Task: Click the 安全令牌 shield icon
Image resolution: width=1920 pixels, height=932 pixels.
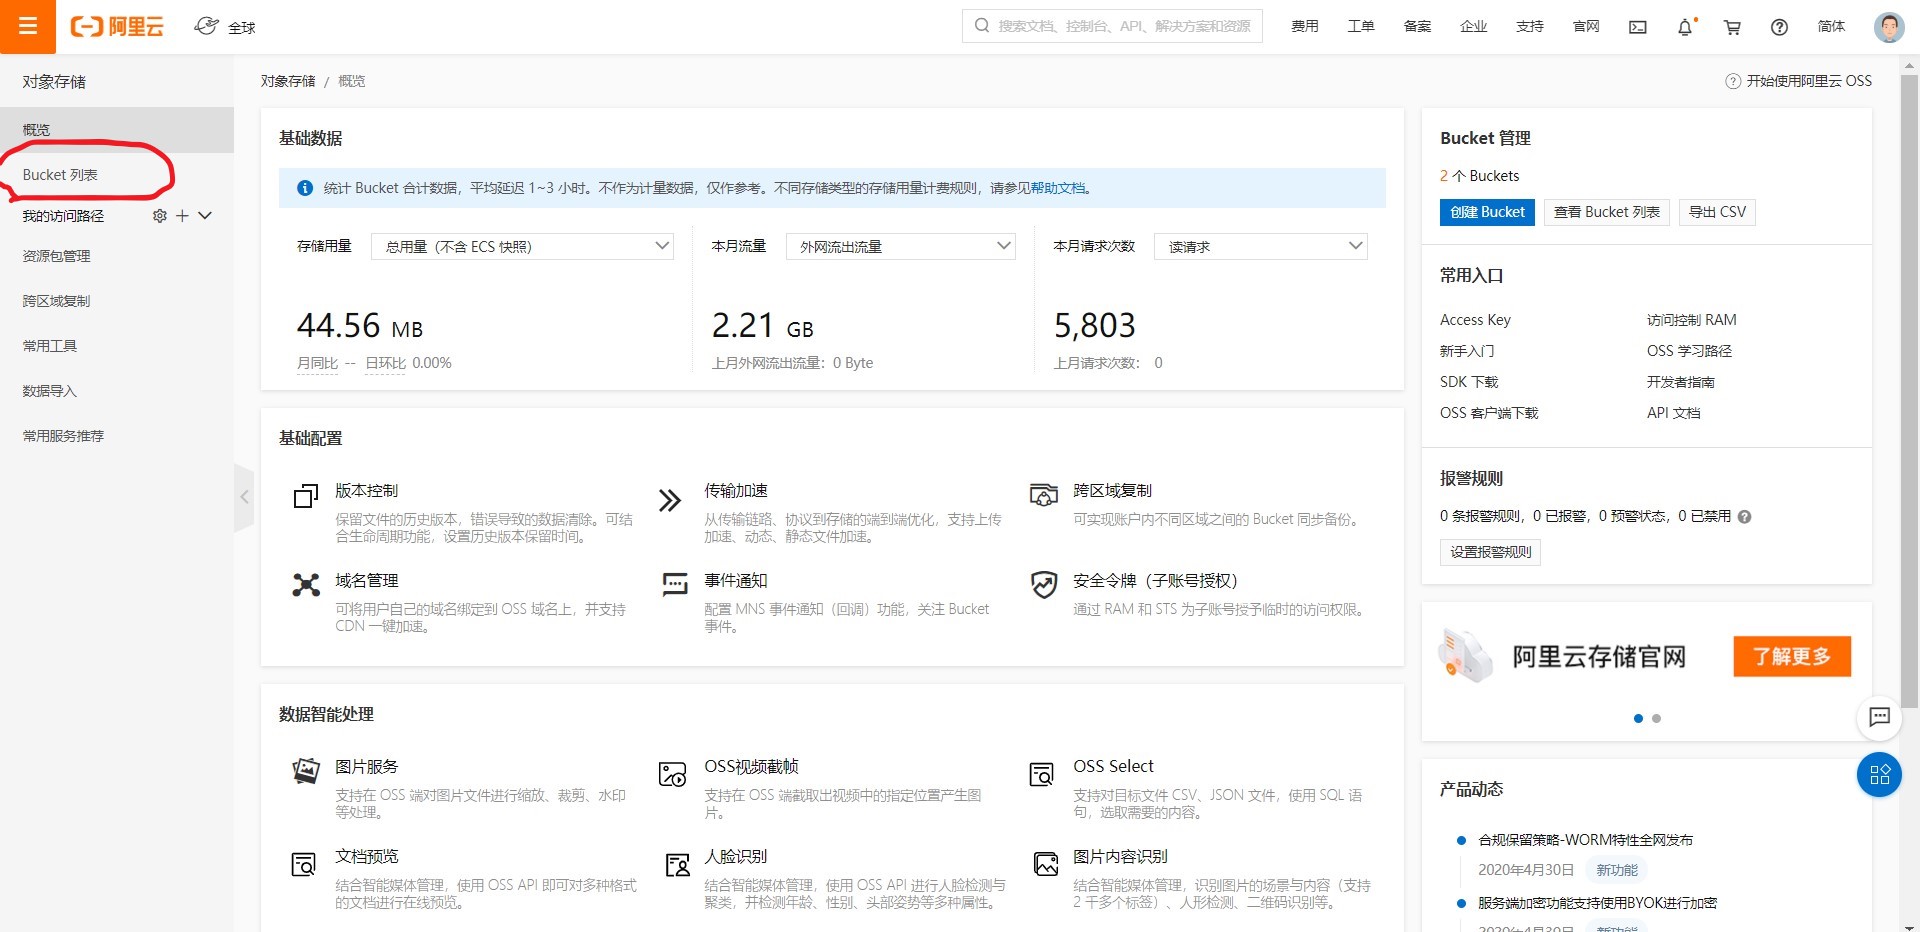Action: click(x=1044, y=585)
